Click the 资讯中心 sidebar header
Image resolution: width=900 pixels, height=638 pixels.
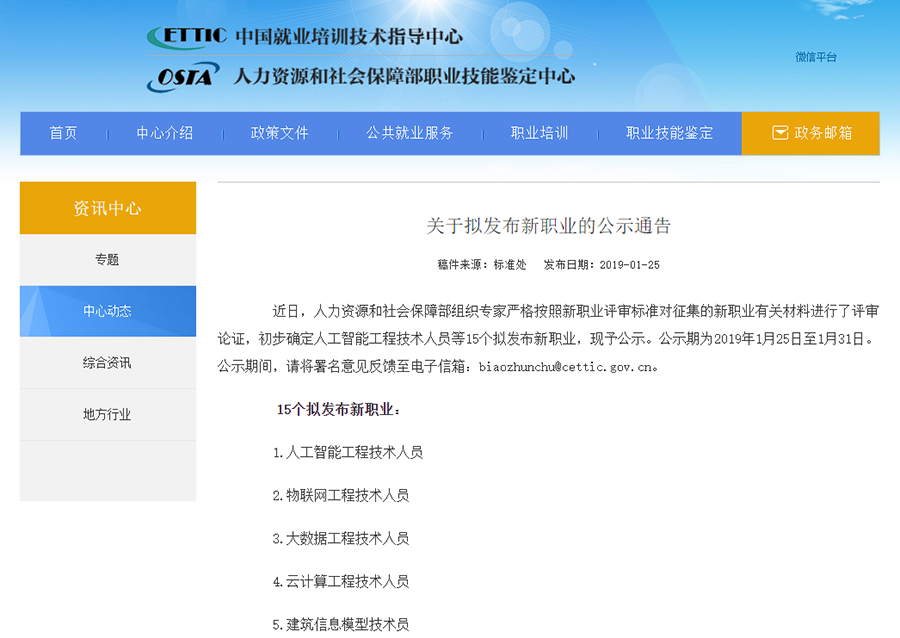106,207
